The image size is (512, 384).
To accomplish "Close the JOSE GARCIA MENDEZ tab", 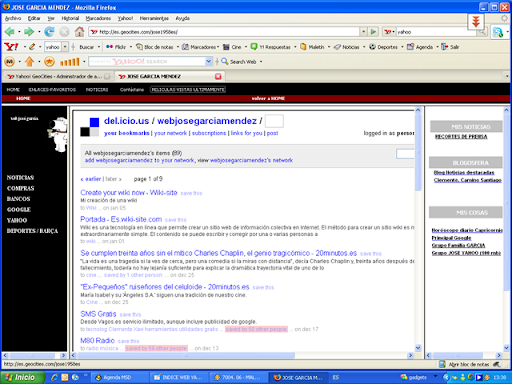I will 218,76.
